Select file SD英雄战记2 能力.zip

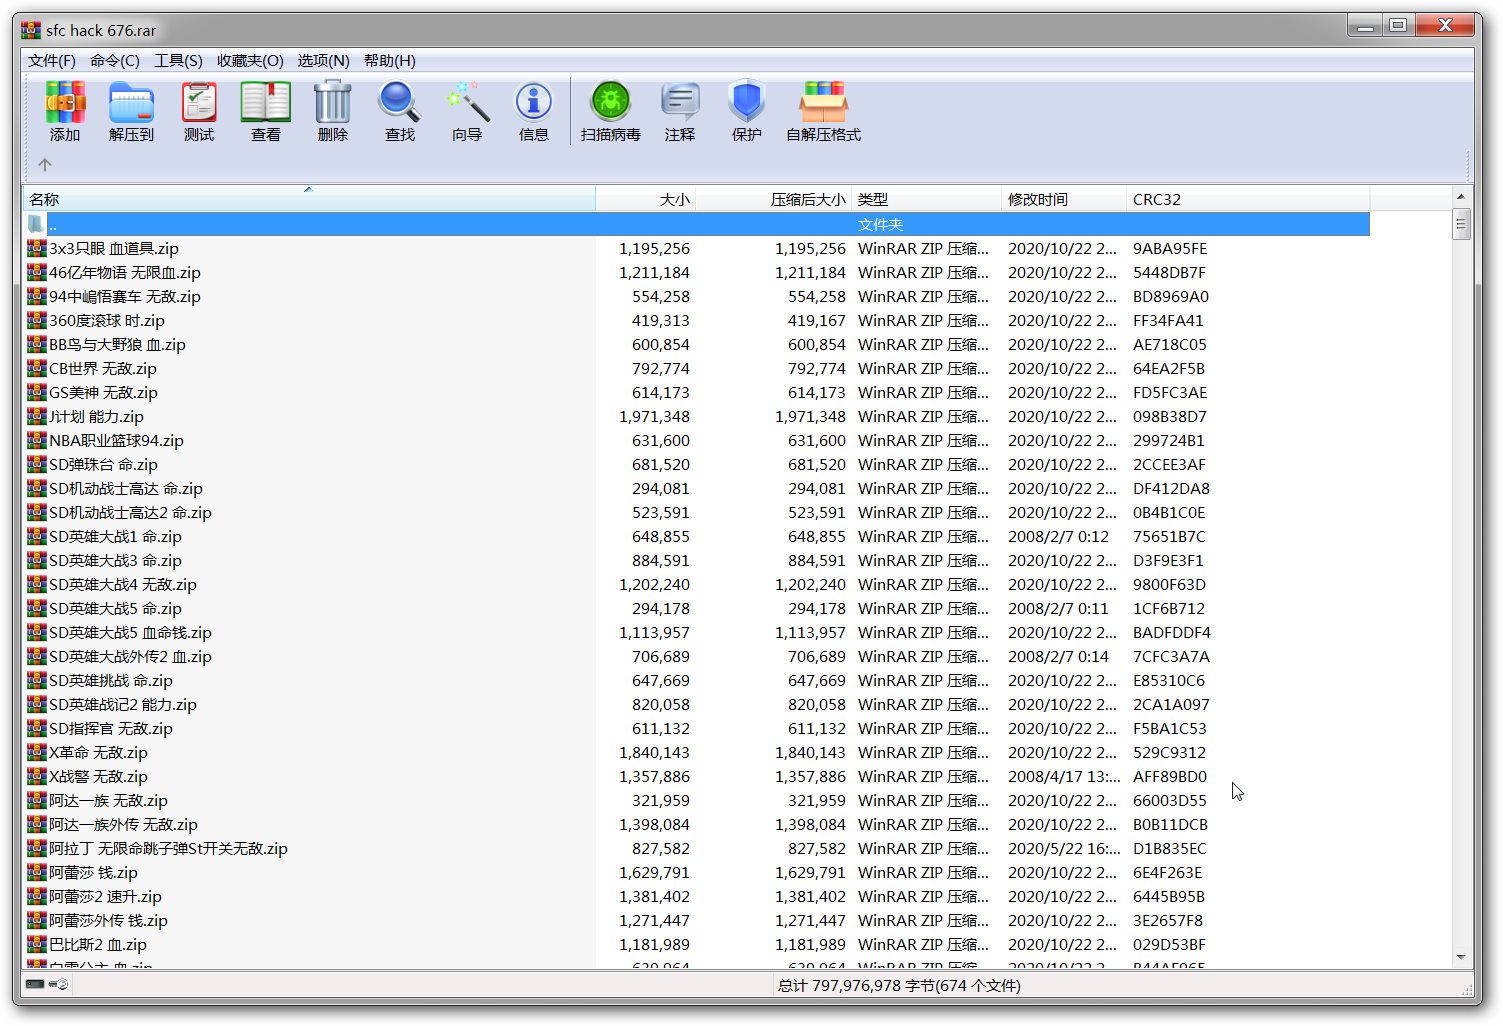(x=123, y=704)
